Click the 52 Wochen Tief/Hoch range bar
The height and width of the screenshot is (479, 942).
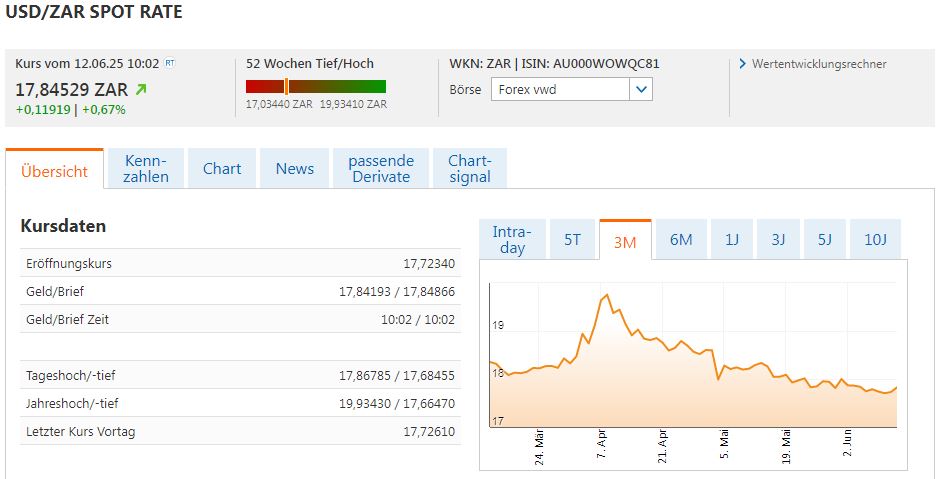pyautogui.click(x=316, y=87)
